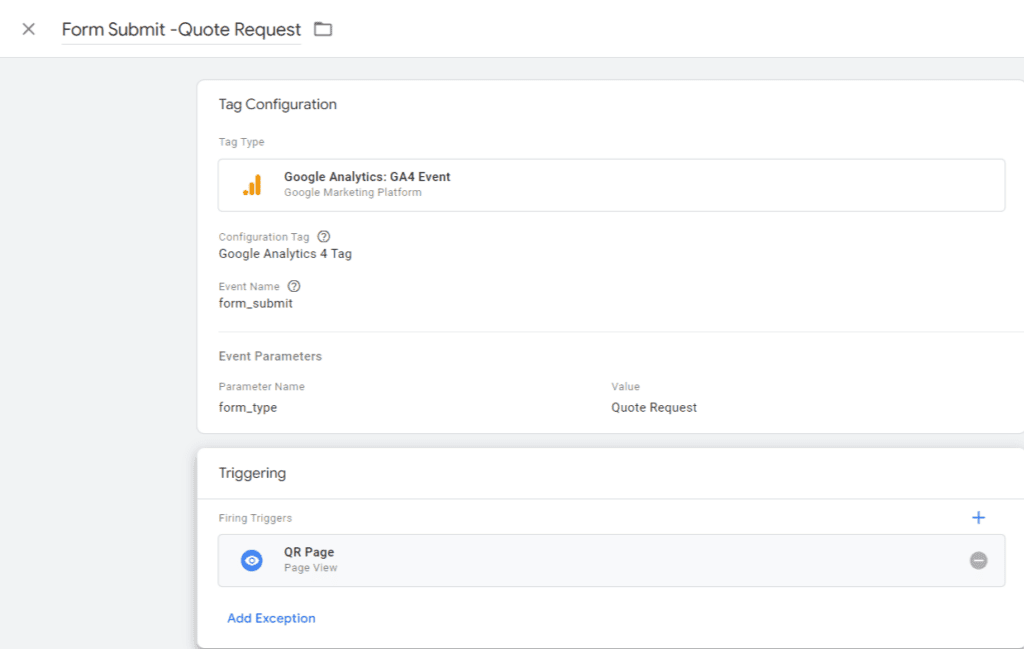Click the Event Parameters label
This screenshot has height=649, width=1024.
coord(270,356)
